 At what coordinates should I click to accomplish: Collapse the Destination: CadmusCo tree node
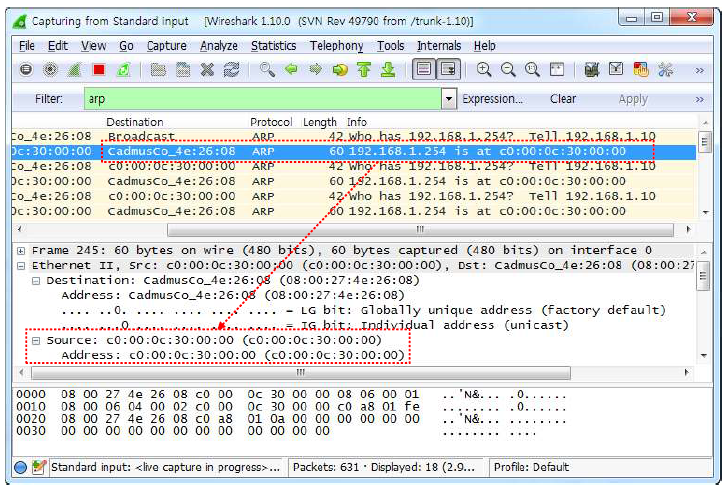click(x=36, y=281)
